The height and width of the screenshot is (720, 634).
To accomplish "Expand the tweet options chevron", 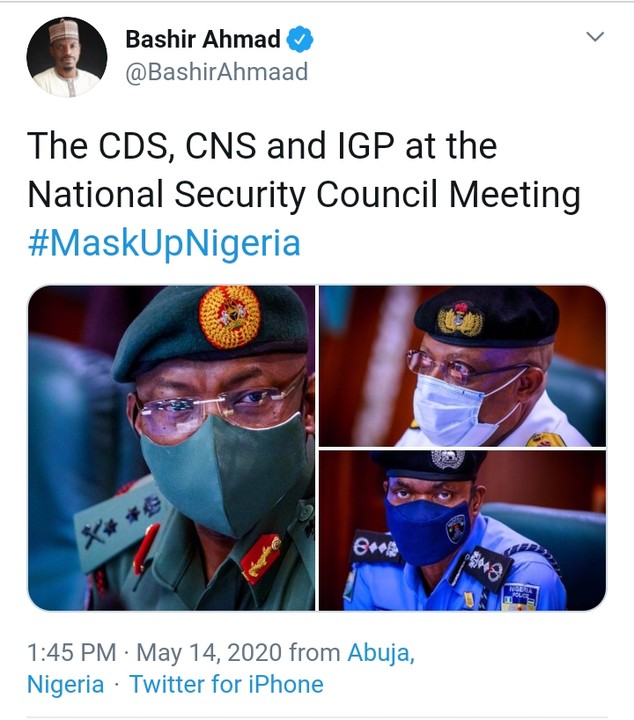I will pyautogui.click(x=595, y=38).
